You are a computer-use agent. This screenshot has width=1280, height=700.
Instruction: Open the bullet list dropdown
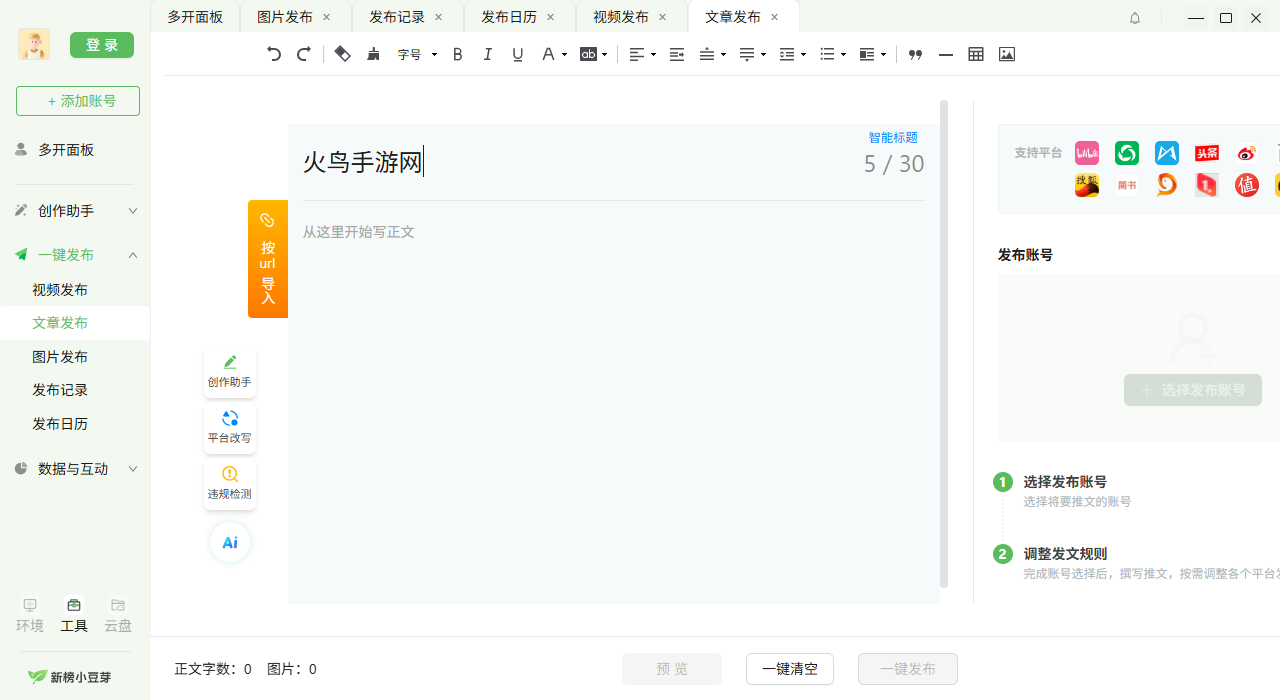(832, 55)
